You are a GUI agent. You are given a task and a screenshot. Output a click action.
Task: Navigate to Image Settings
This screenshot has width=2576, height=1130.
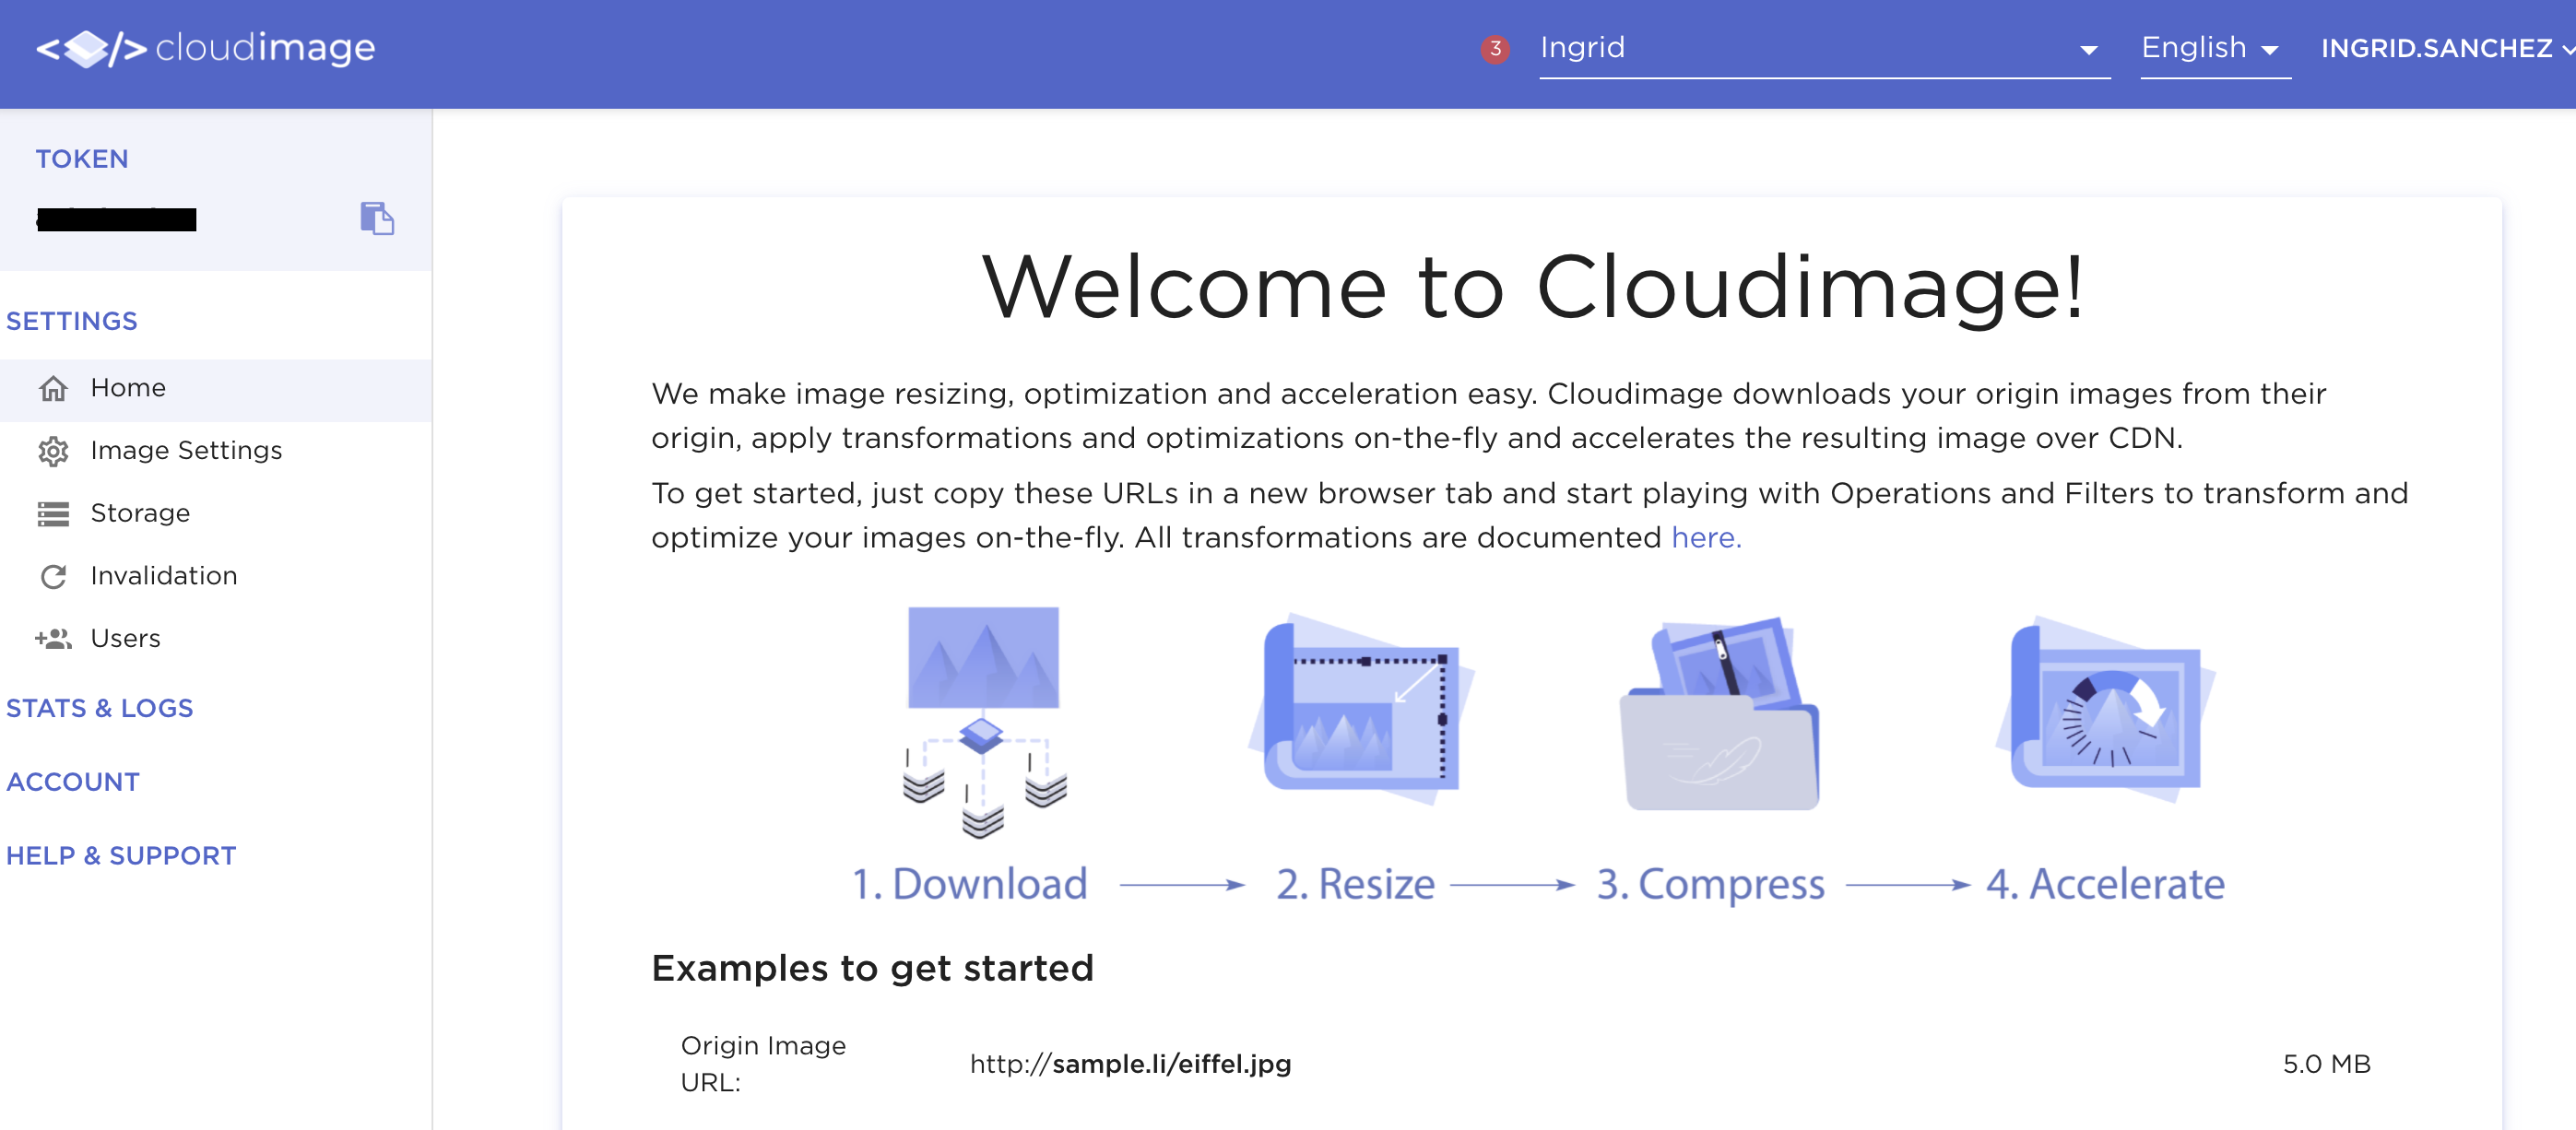pos(186,451)
